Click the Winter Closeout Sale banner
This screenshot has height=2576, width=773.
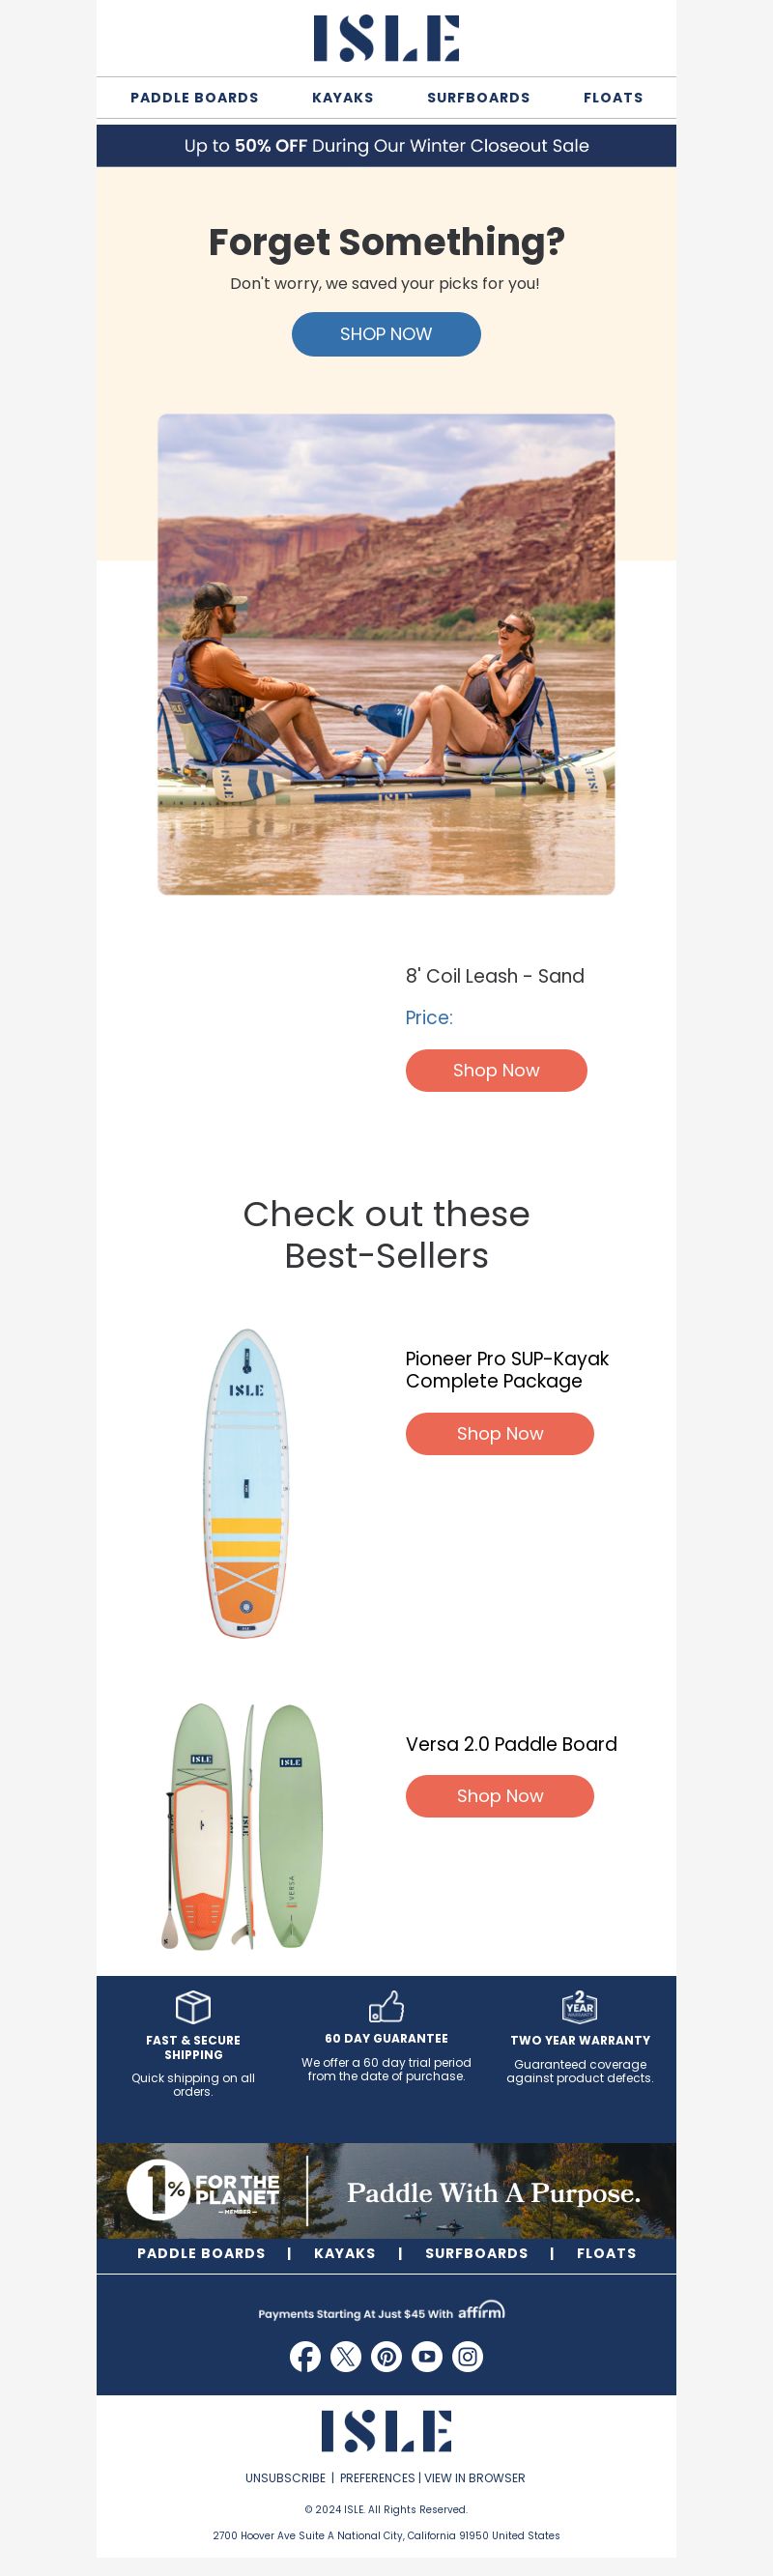[x=386, y=146]
